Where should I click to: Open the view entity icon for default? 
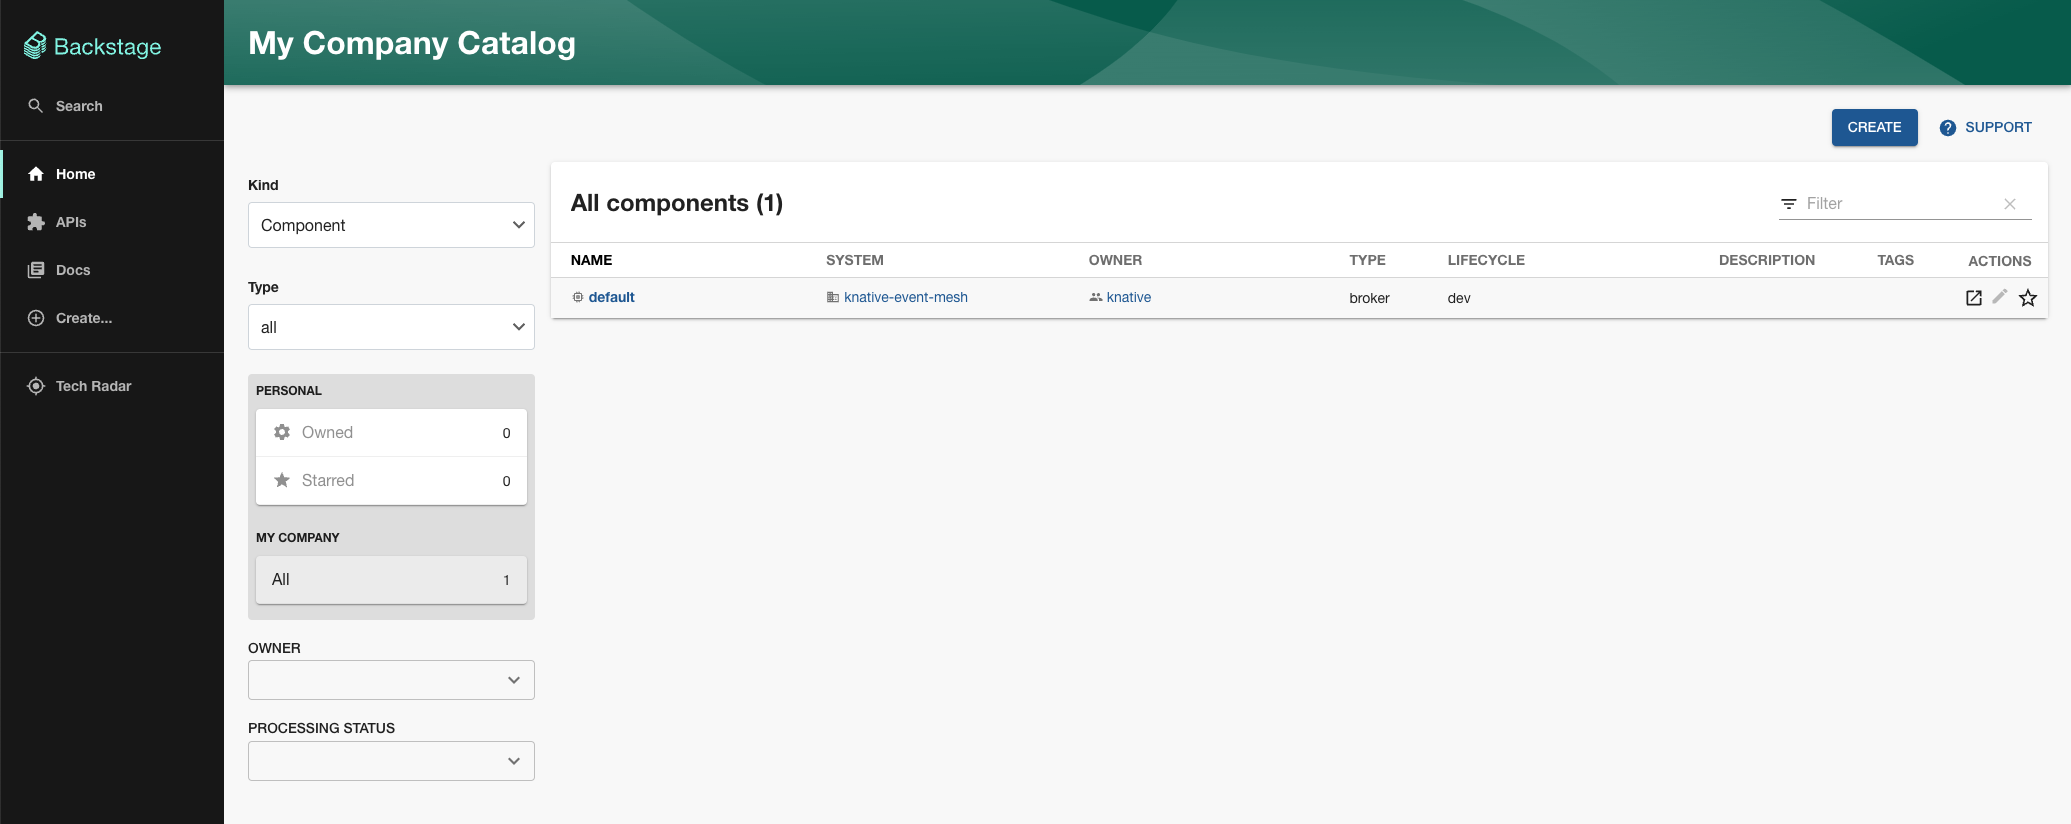pos(1973,298)
